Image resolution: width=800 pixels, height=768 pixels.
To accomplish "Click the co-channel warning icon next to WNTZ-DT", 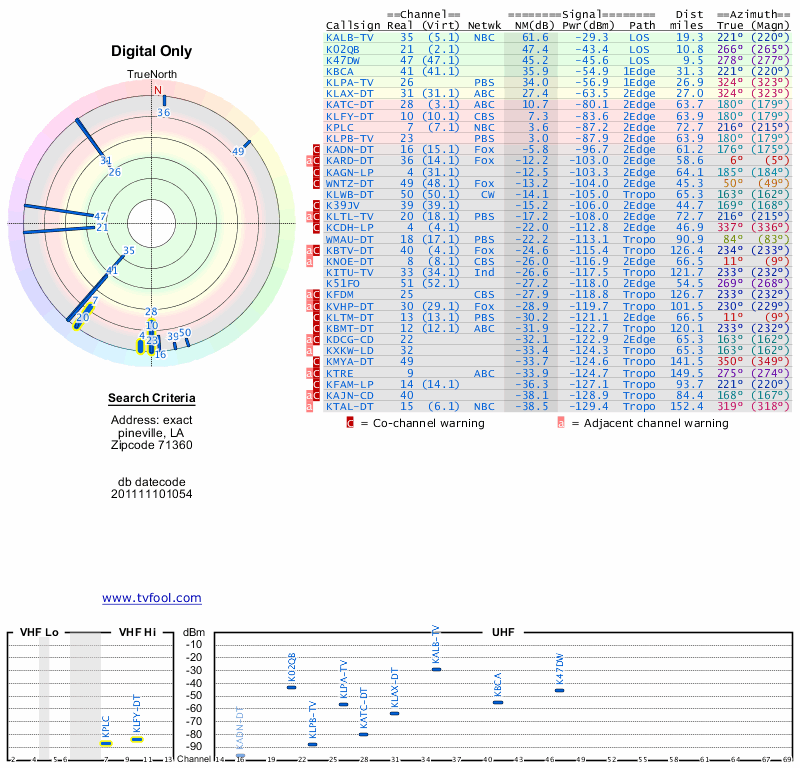I will (318, 183).
